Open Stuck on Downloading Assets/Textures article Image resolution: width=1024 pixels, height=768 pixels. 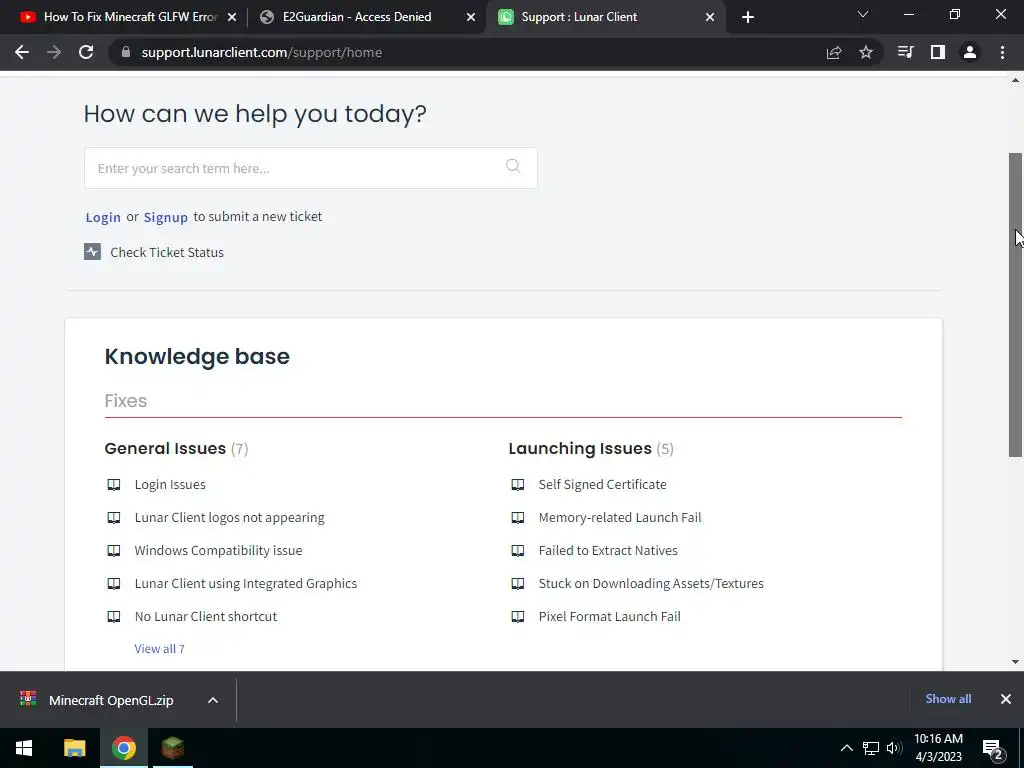click(x=651, y=583)
